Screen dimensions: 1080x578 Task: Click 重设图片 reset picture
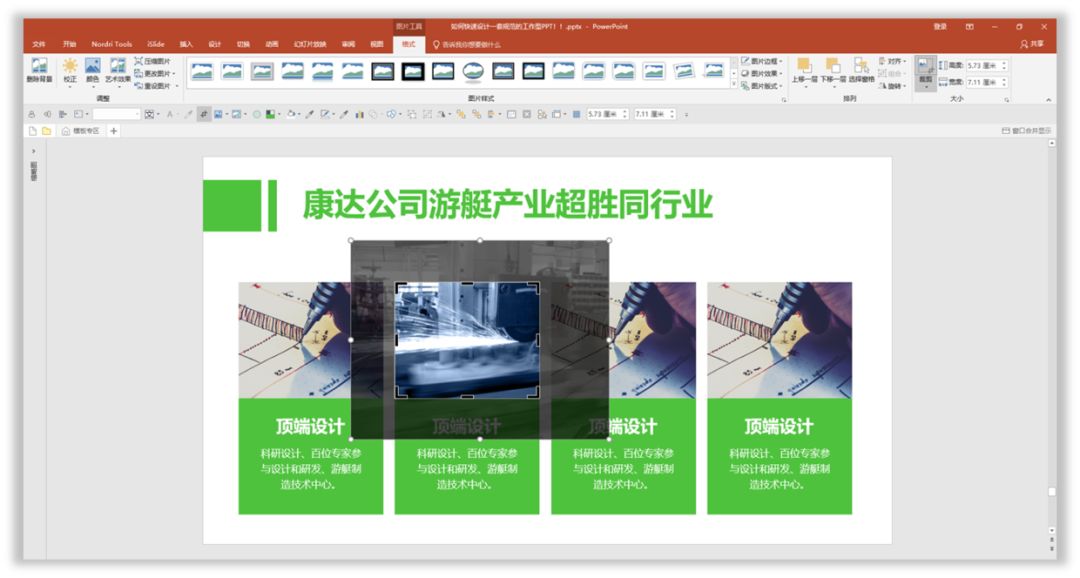153,85
